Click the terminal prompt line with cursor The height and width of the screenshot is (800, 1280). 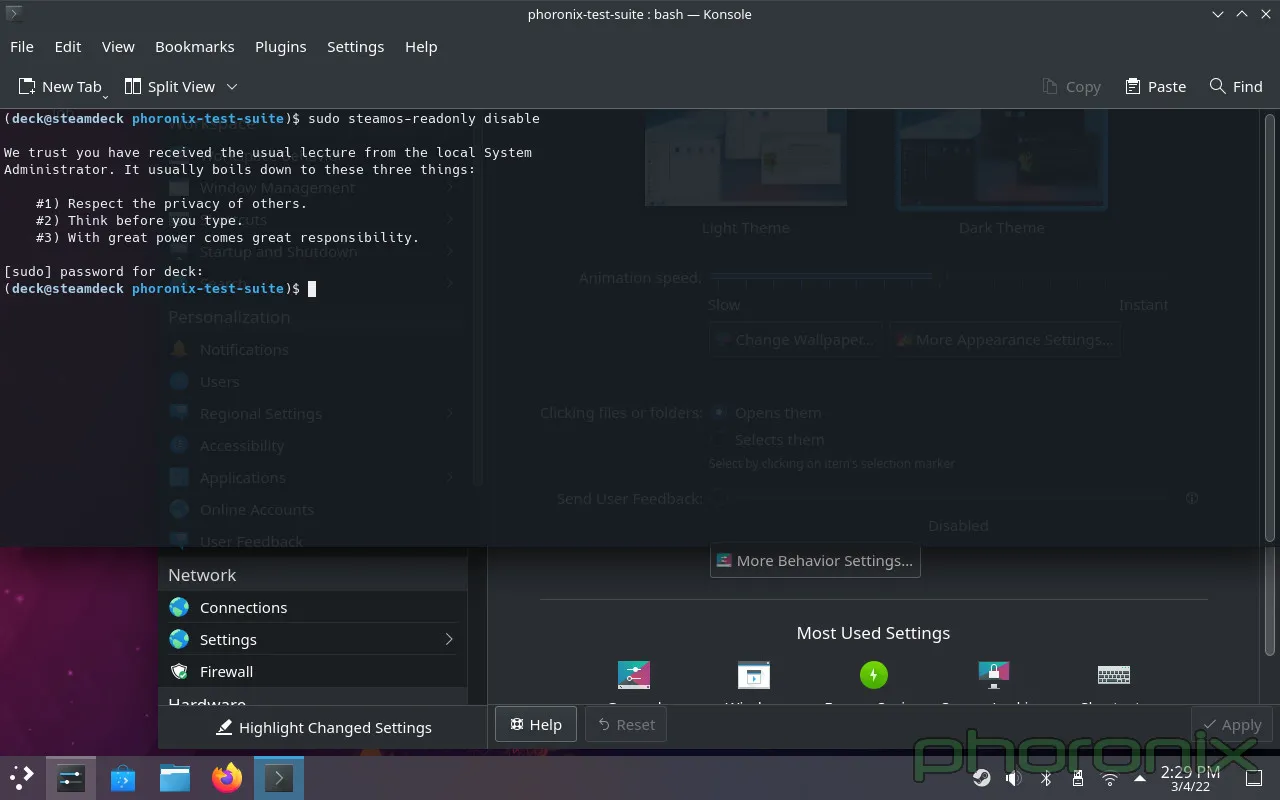[160, 288]
